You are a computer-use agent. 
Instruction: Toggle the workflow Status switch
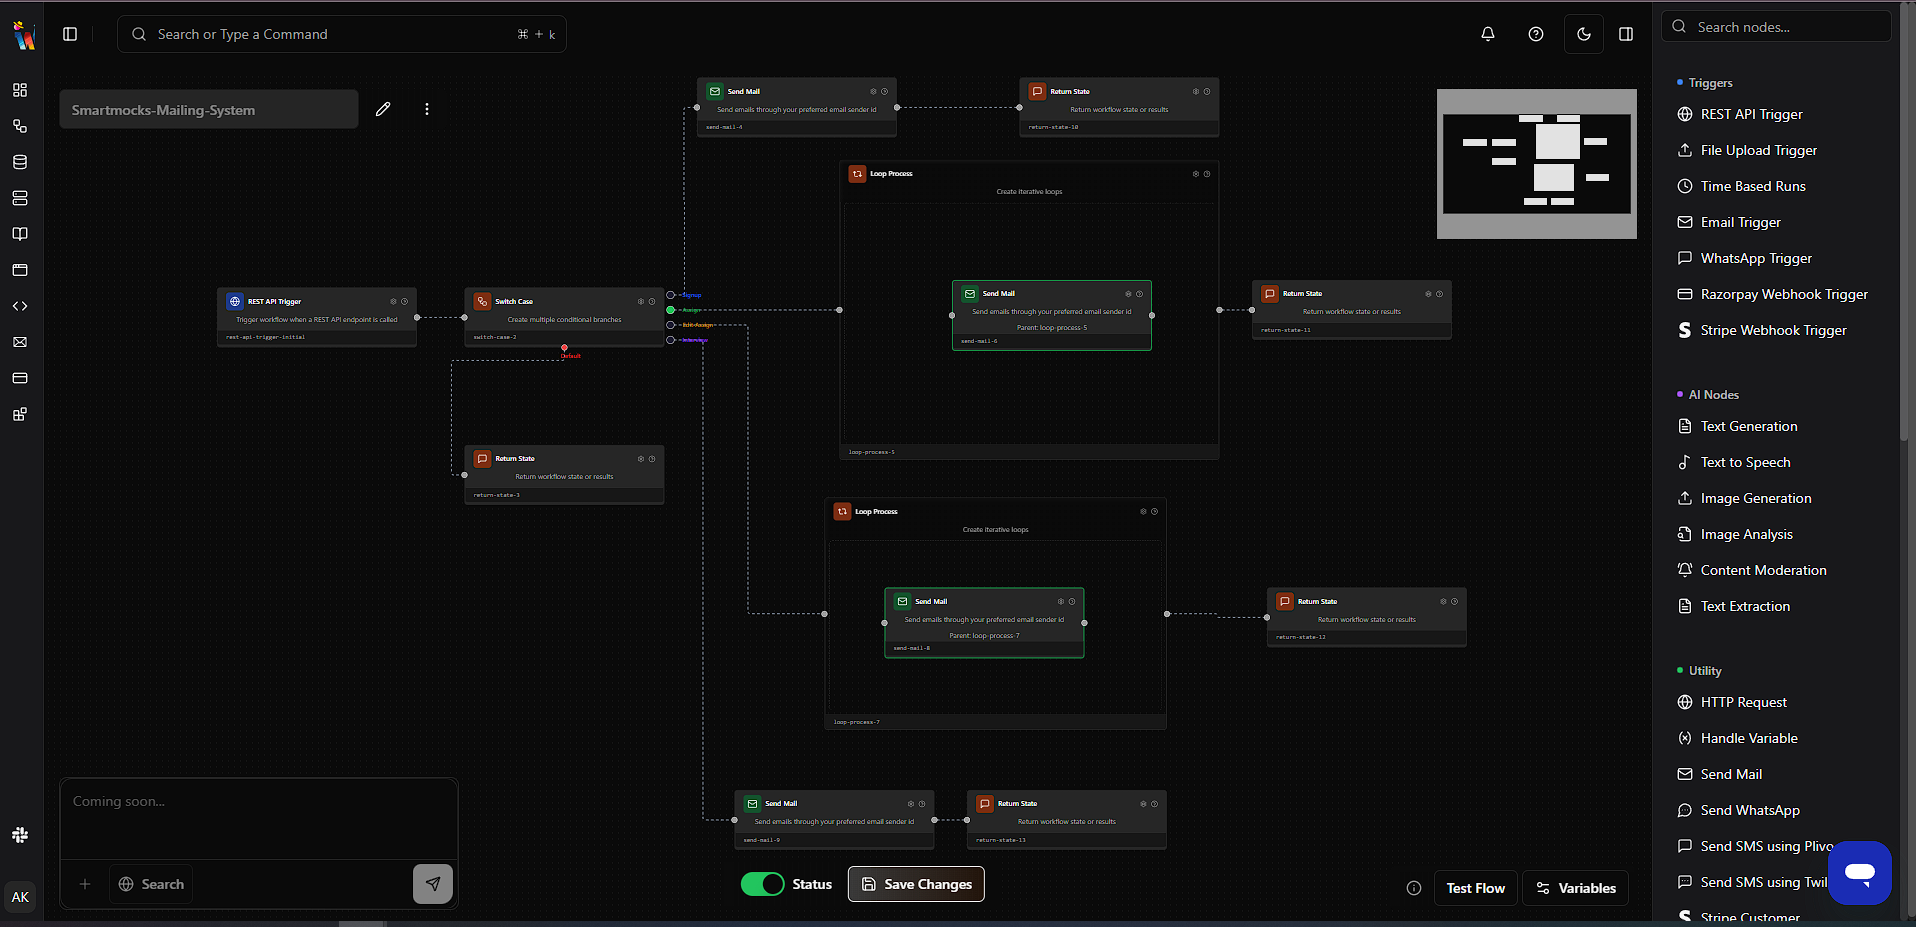click(763, 884)
